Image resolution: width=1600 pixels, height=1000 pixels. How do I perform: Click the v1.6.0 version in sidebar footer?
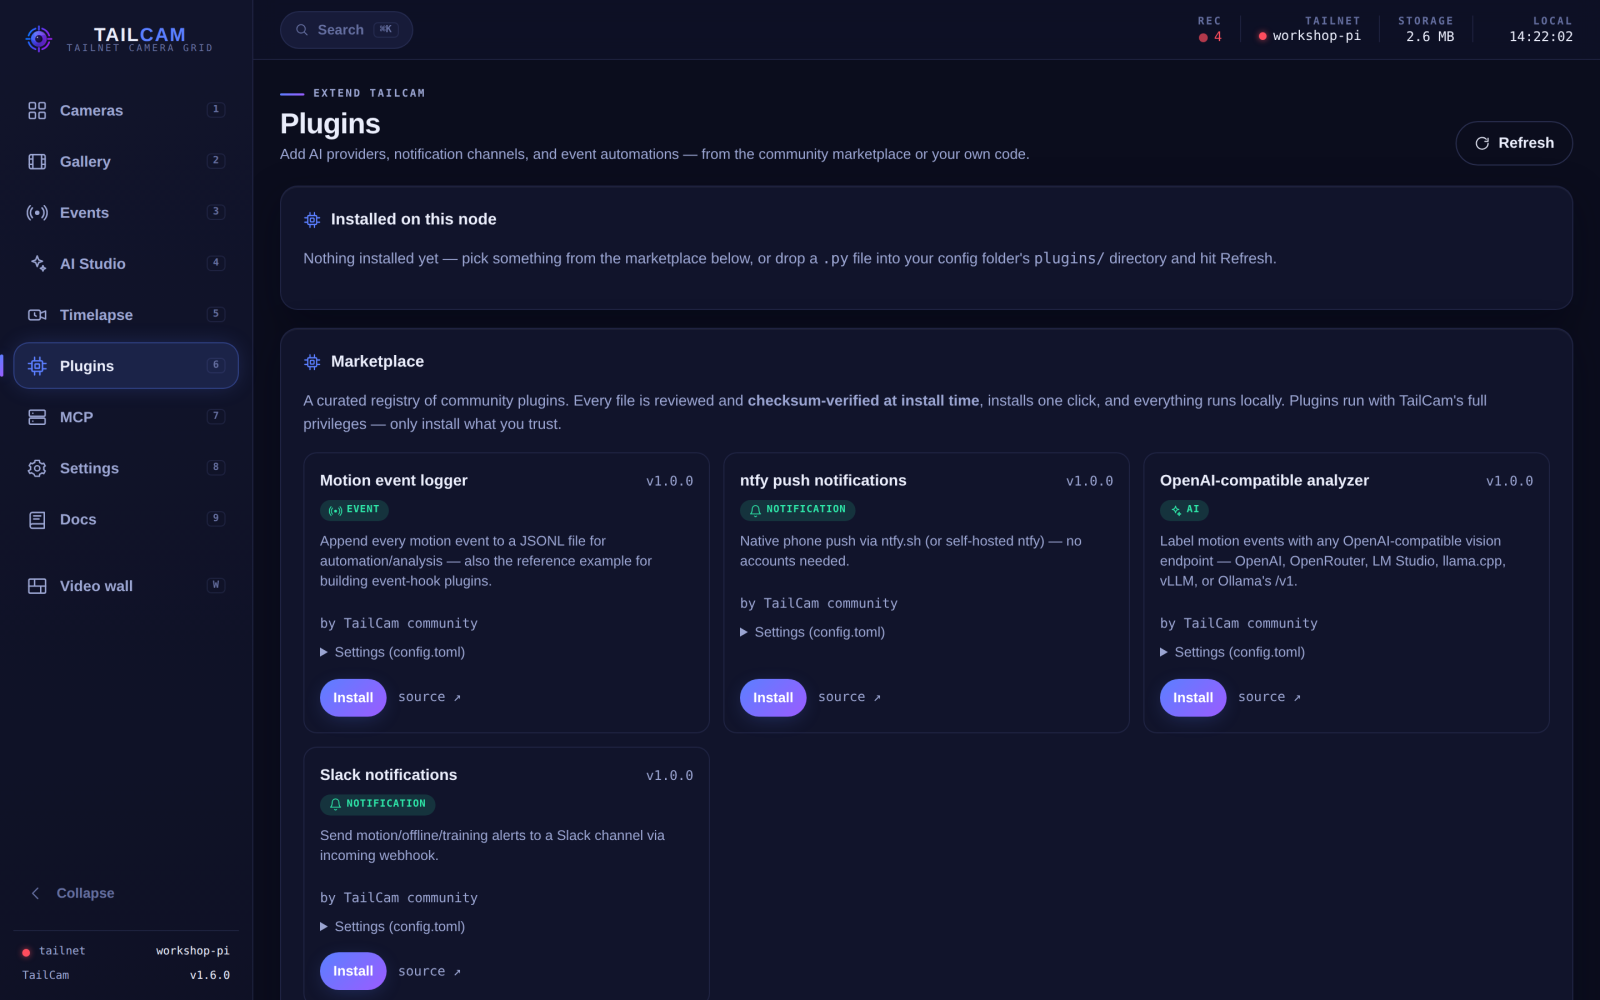(x=210, y=975)
